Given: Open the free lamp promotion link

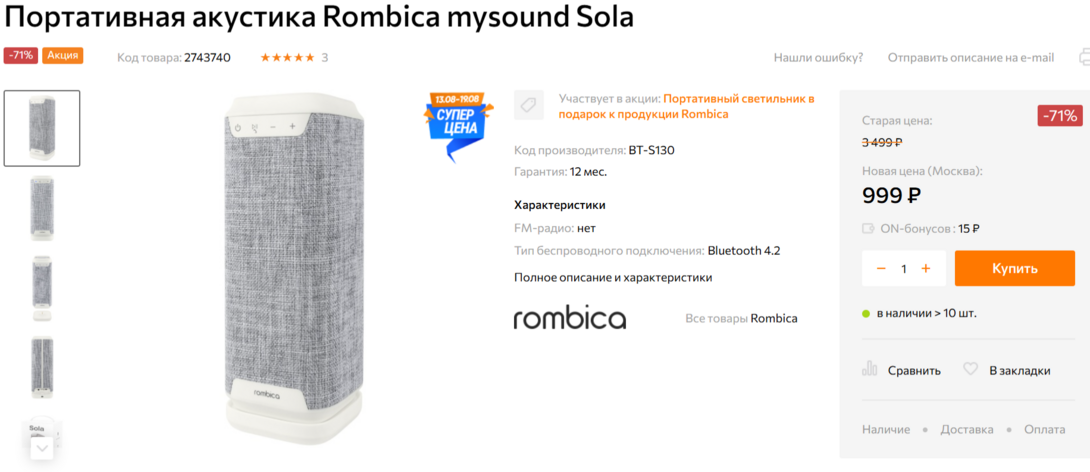Looking at the screenshot, I should 738,106.
